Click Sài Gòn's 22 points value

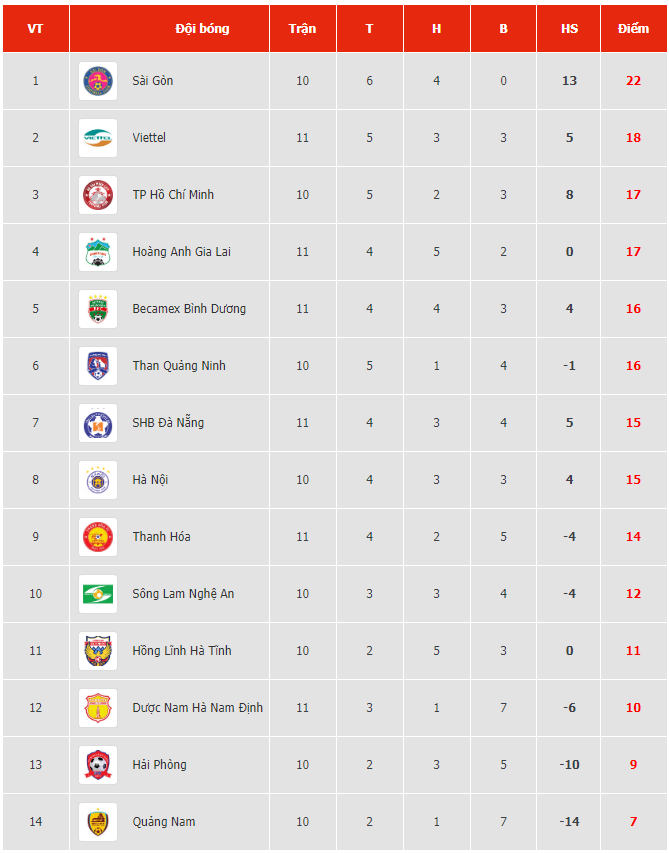tap(633, 81)
